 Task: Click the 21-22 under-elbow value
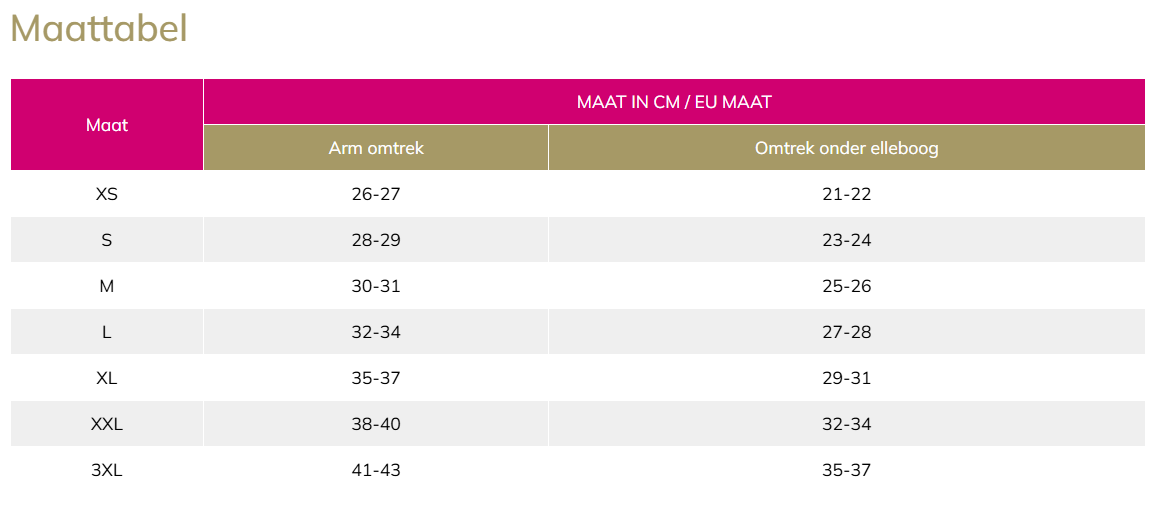coord(846,194)
